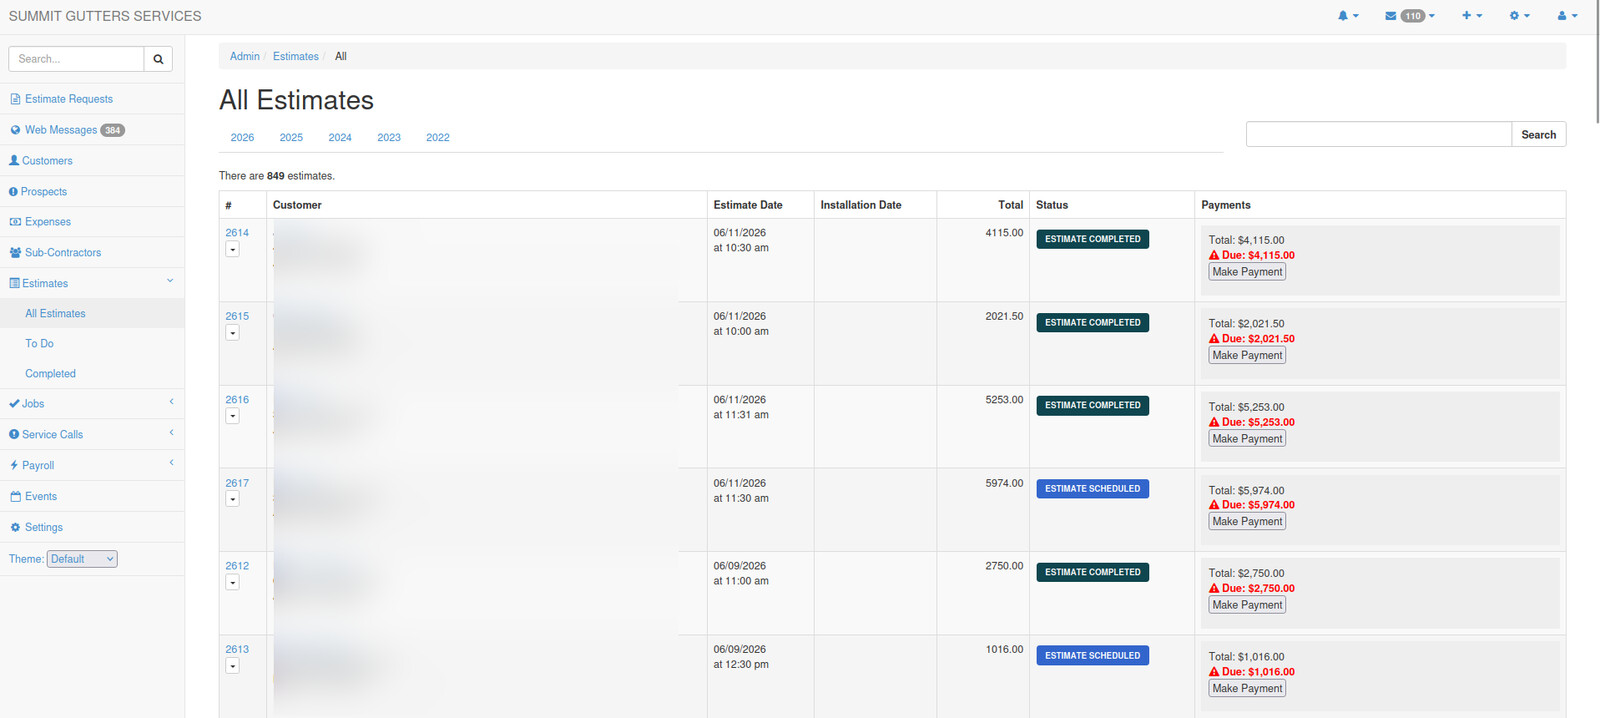Open the plus quick-add menu
This screenshot has height=718, width=1600.
(1472, 16)
